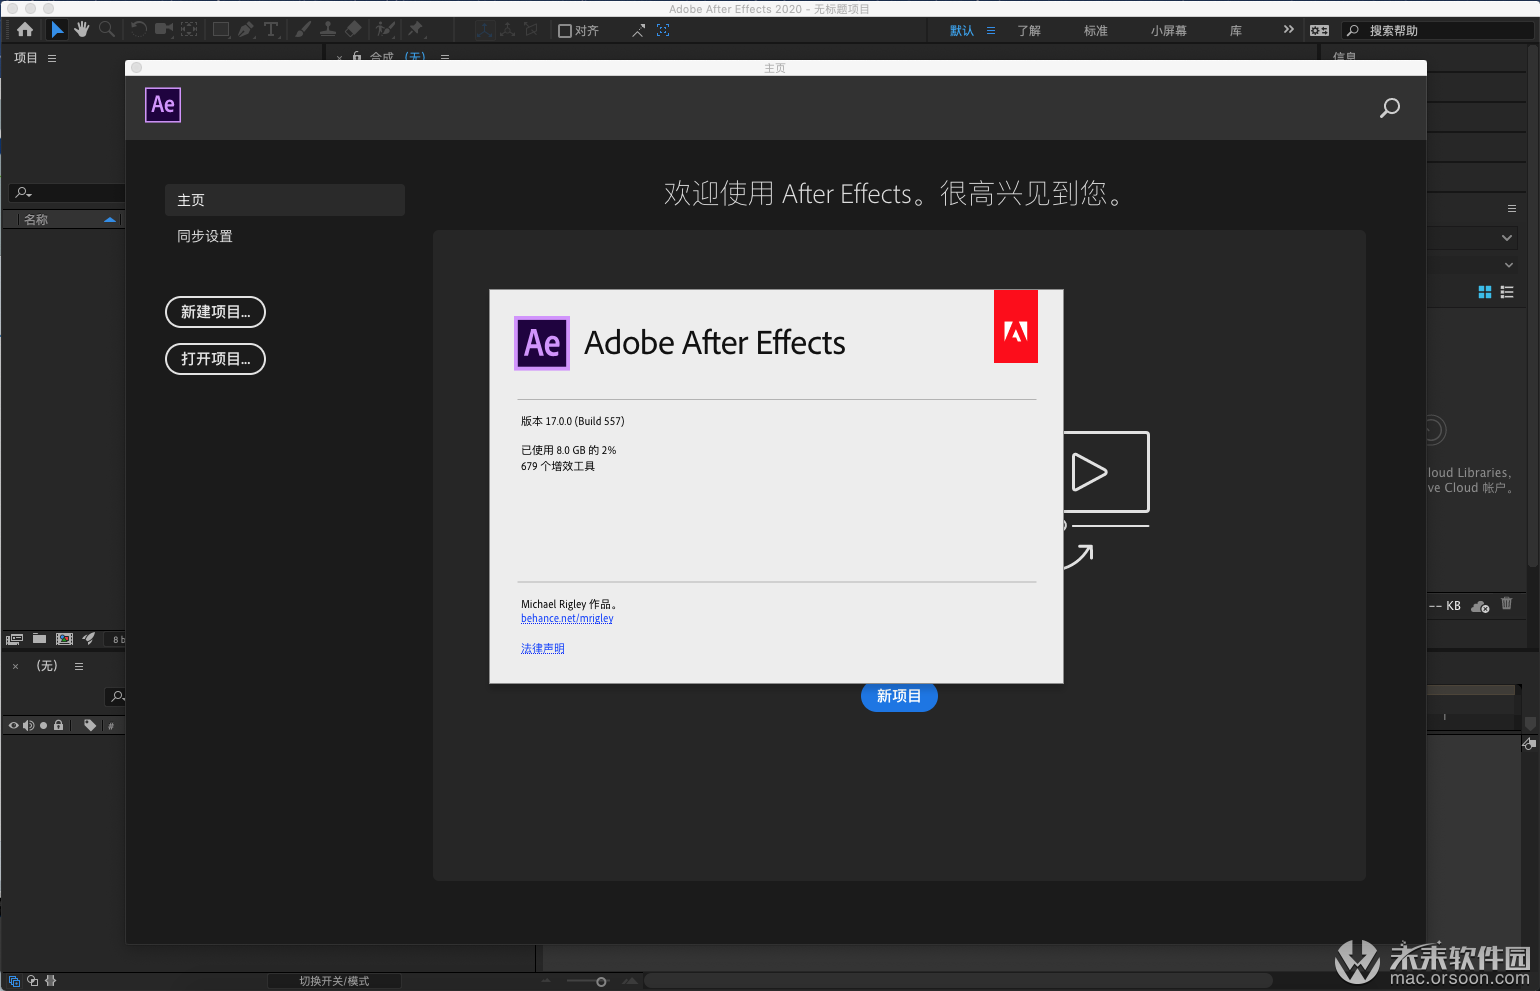Viewport: 1540px width, 991px height.
Task: Click the View Axis mode icon
Action: click(531, 30)
